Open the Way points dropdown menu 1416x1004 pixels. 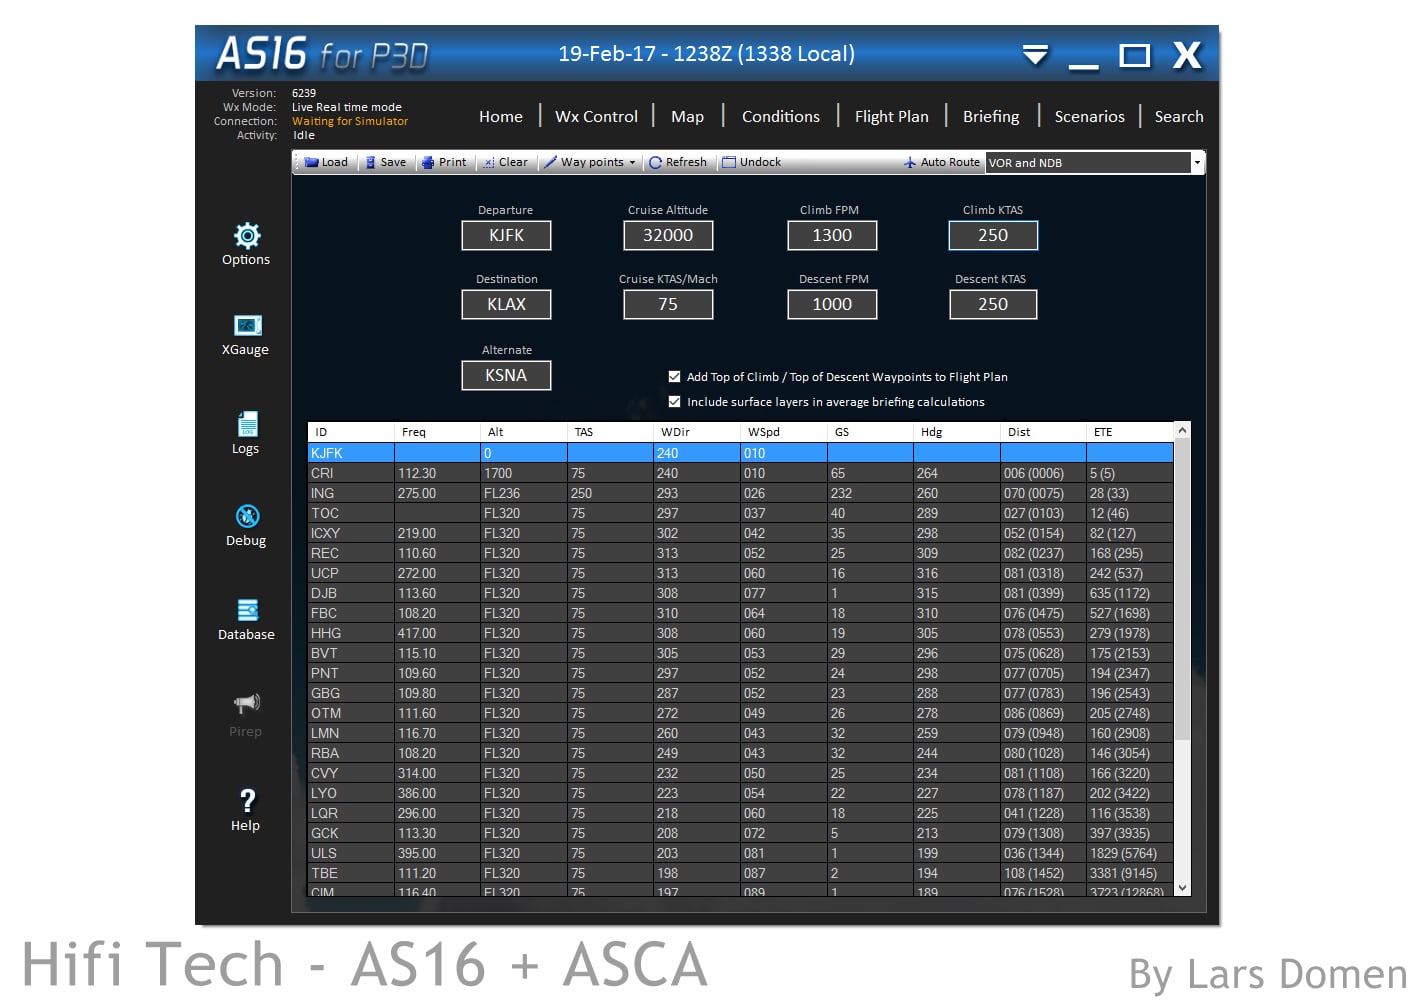click(590, 162)
